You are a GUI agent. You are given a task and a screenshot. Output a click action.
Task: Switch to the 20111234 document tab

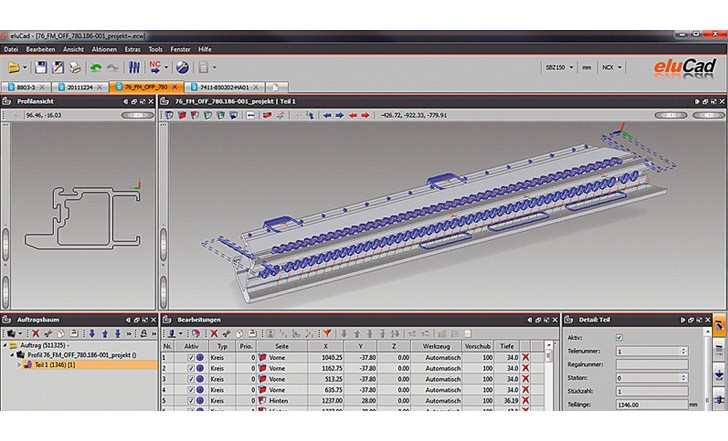click(80, 87)
